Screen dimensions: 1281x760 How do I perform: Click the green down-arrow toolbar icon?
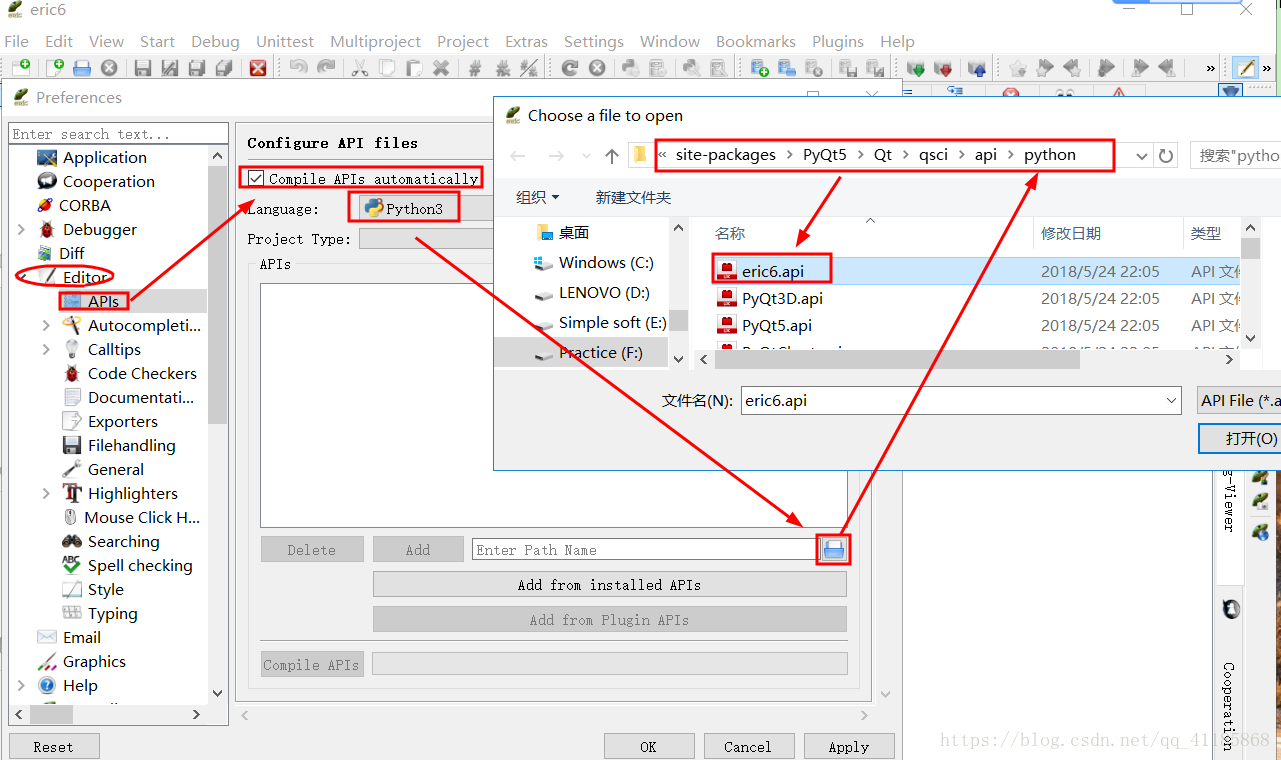click(915, 68)
